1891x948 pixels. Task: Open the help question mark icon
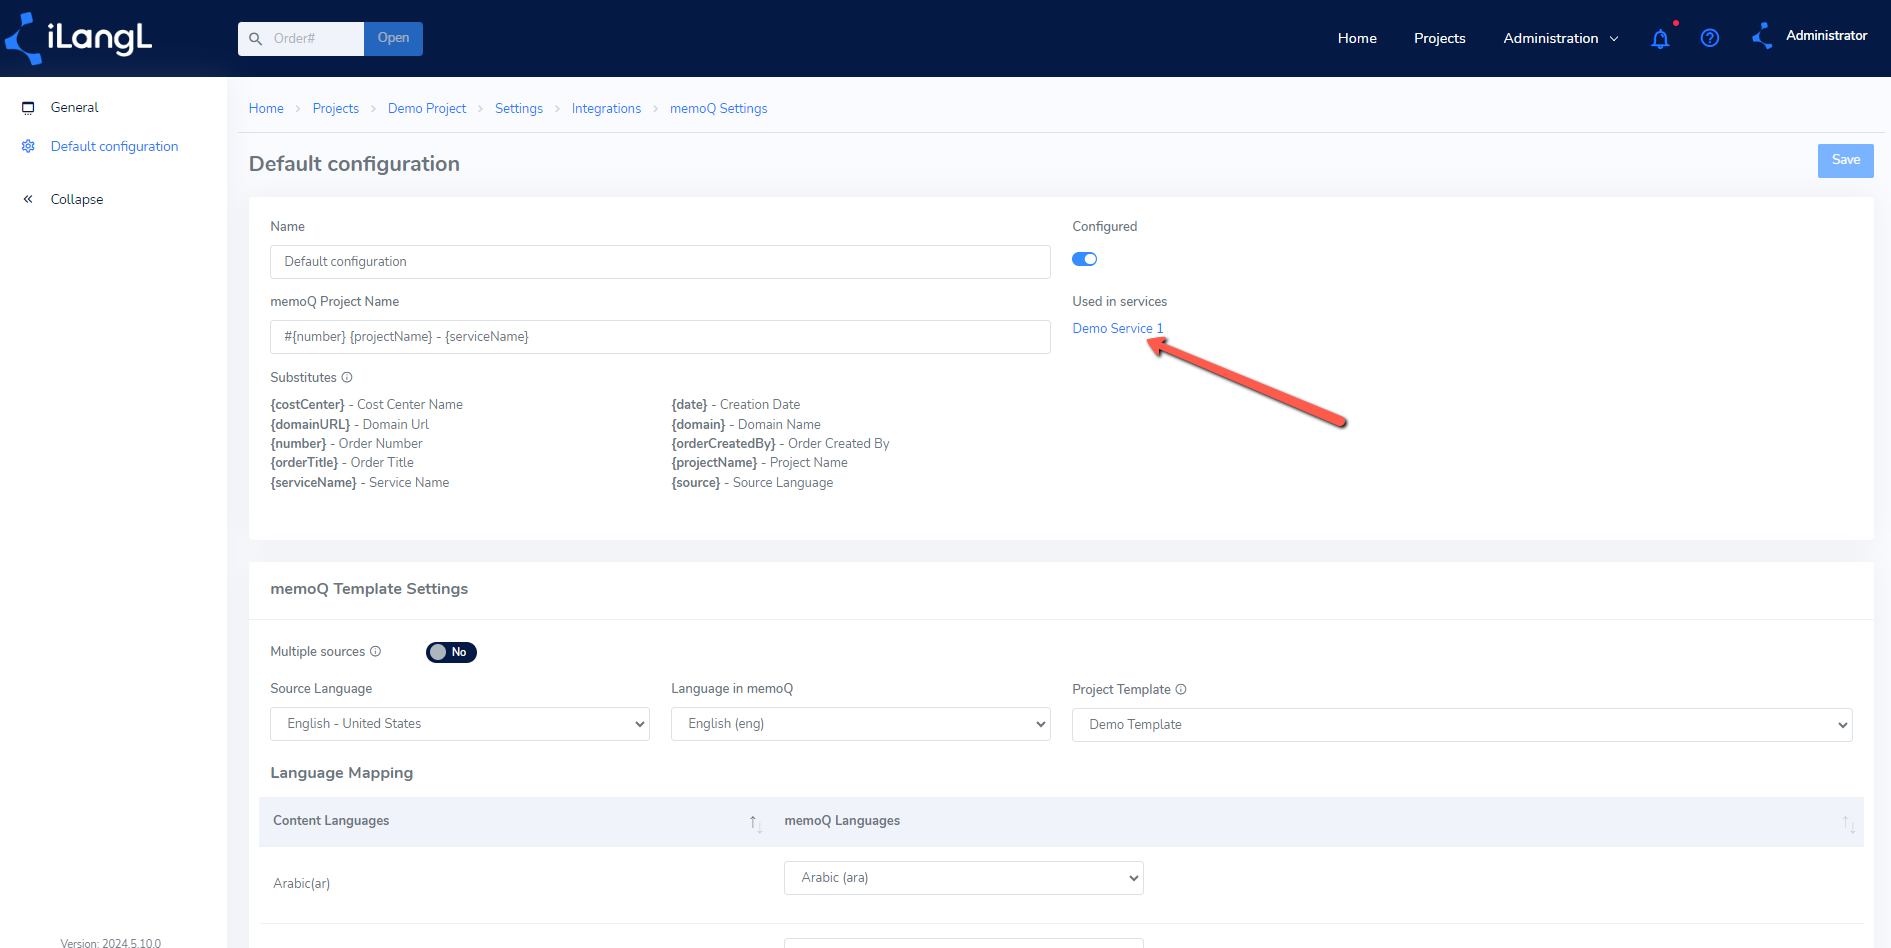click(1710, 38)
